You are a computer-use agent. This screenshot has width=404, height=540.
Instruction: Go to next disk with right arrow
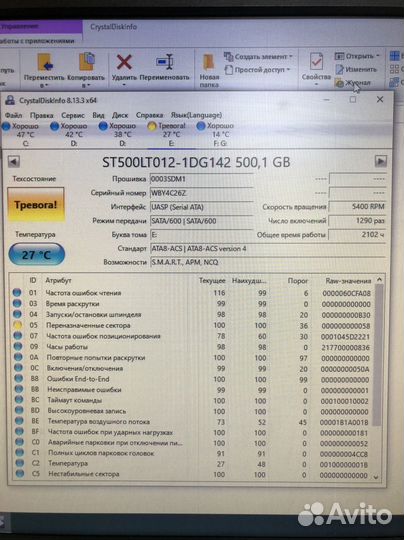[x=381, y=161]
